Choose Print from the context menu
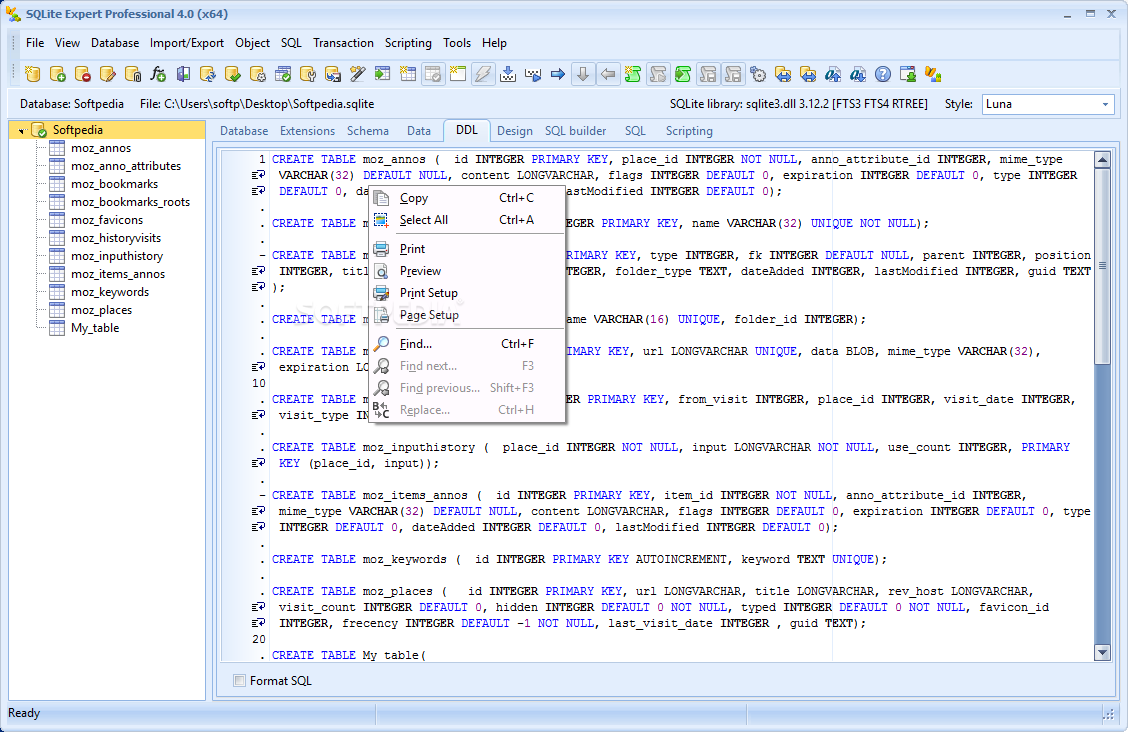 pyautogui.click(x=467, y=249)
